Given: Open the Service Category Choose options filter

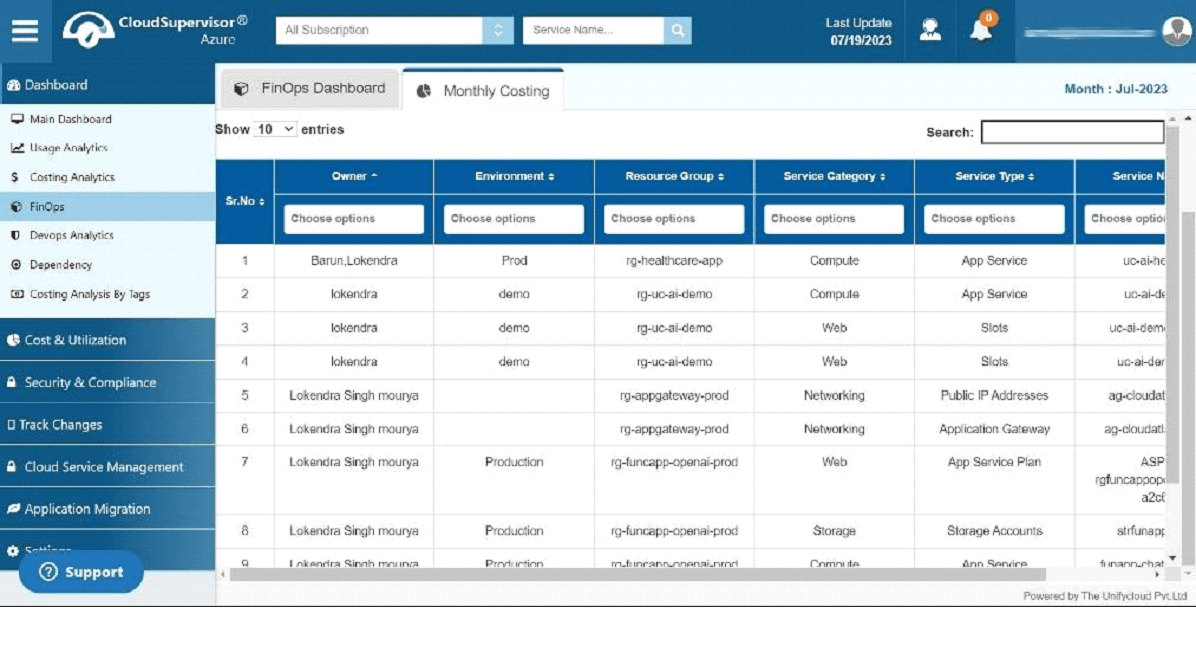Looking at the screenshot, I should tap(834, 219).
